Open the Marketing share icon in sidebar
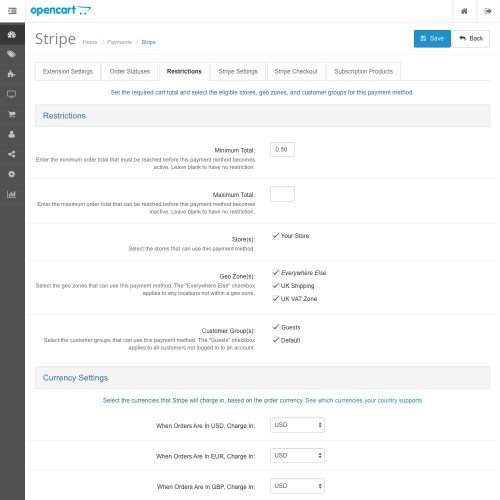Screen dimensions: 500x500 coord(12,154)
